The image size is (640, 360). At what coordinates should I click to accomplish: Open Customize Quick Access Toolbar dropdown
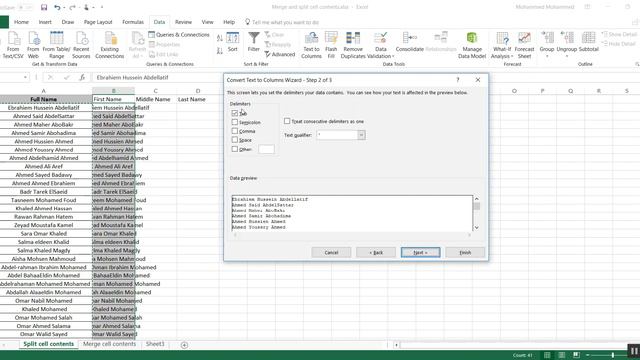(x=102, y=7)
